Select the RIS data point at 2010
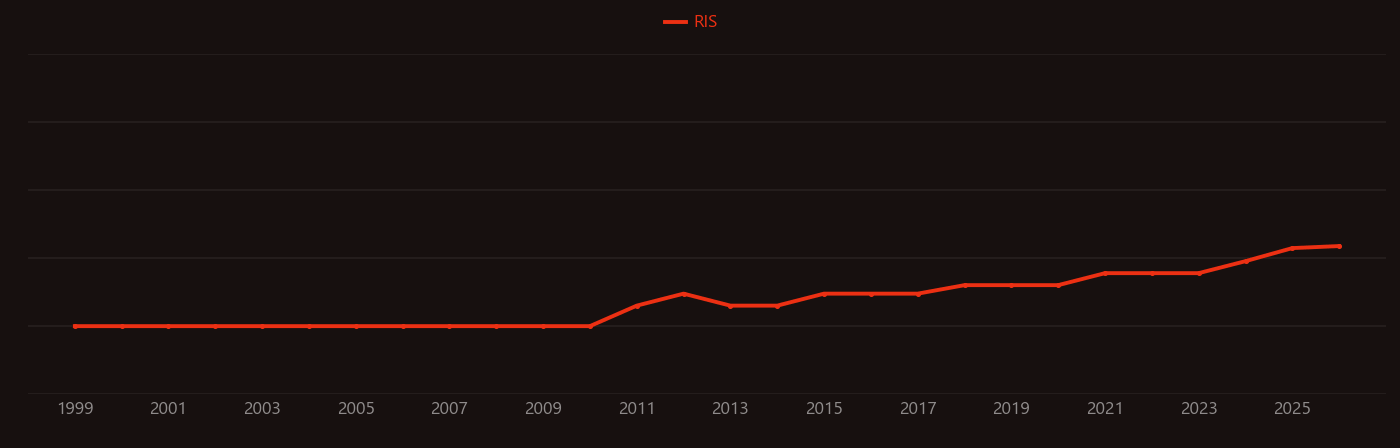 (x=590, y=326)
